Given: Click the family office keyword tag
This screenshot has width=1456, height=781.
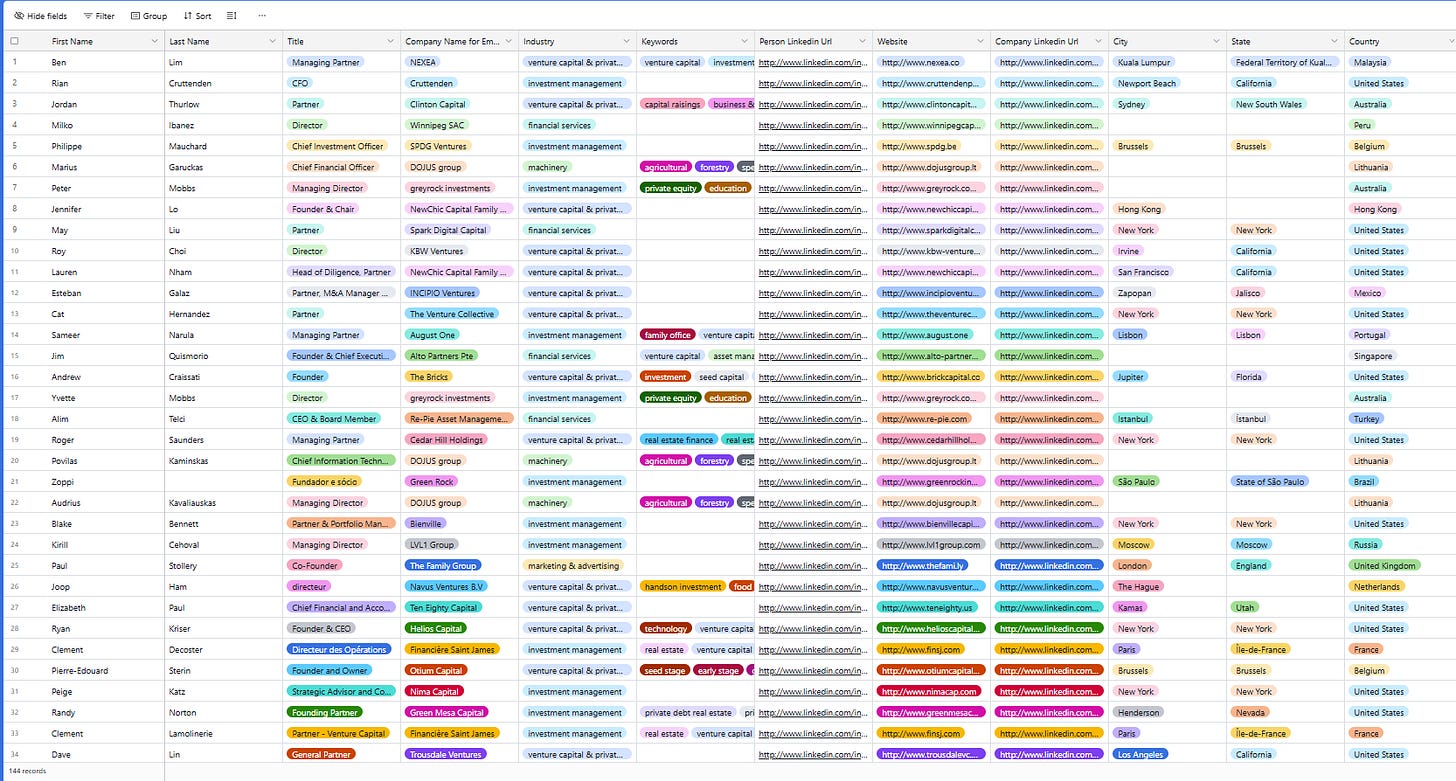Looking at the screenshot, I should pyautogui.click(x=668, y=335).
